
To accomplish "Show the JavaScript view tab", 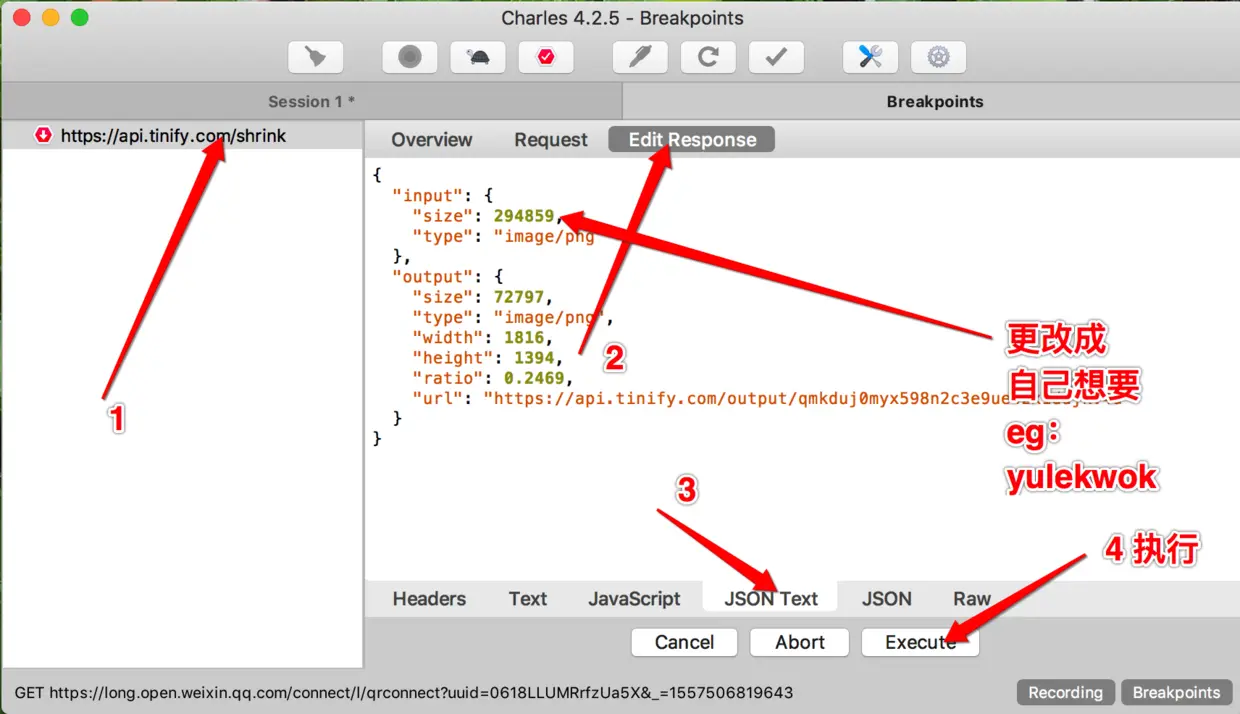I will click(634, 599).
